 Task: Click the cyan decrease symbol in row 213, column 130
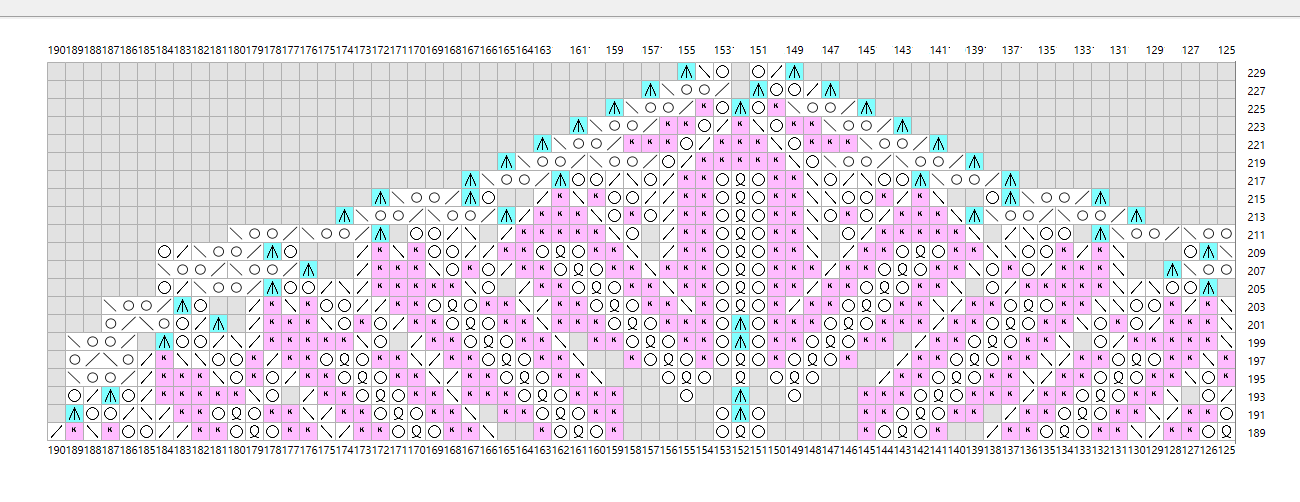click(x=1136, y=216)
